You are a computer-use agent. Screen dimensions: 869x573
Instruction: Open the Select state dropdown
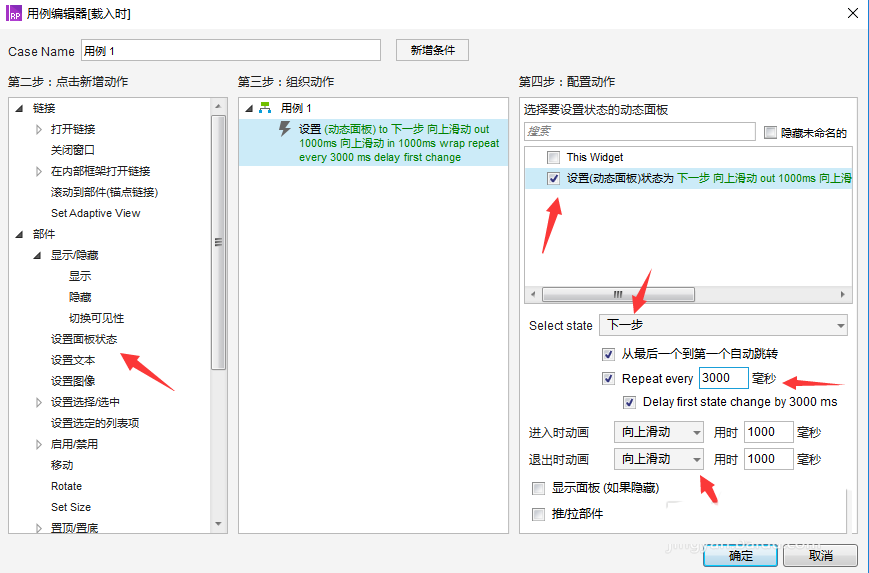click(x=722, y=325)
